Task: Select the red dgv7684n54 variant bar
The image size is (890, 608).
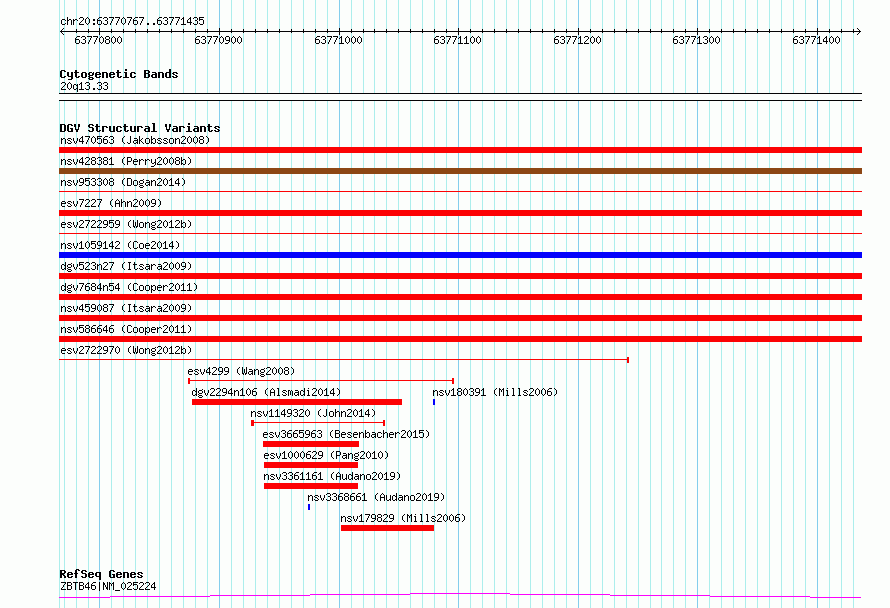Action: click(460, 297)
